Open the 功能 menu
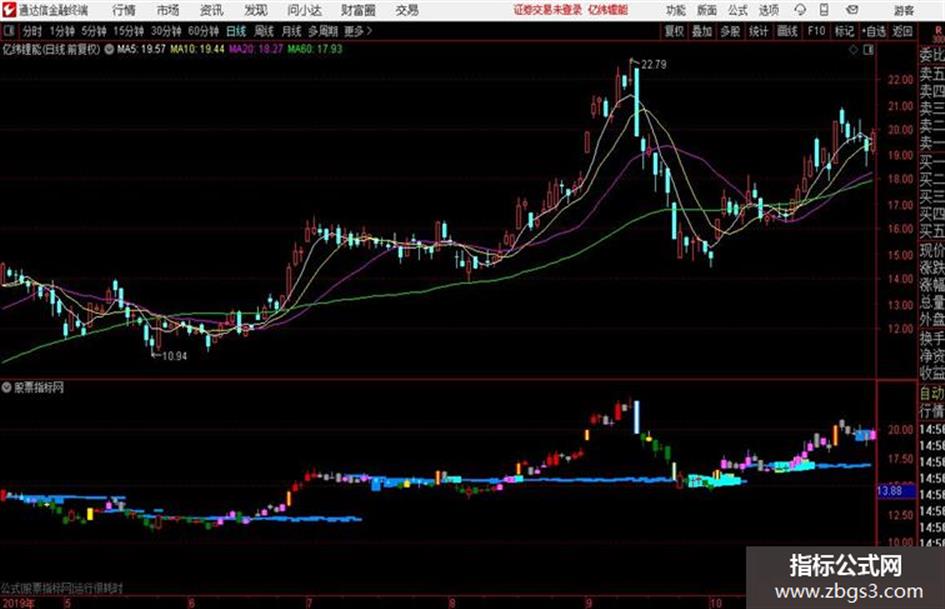945x609 pixels. pyautogui.click(x=676, y=10)
